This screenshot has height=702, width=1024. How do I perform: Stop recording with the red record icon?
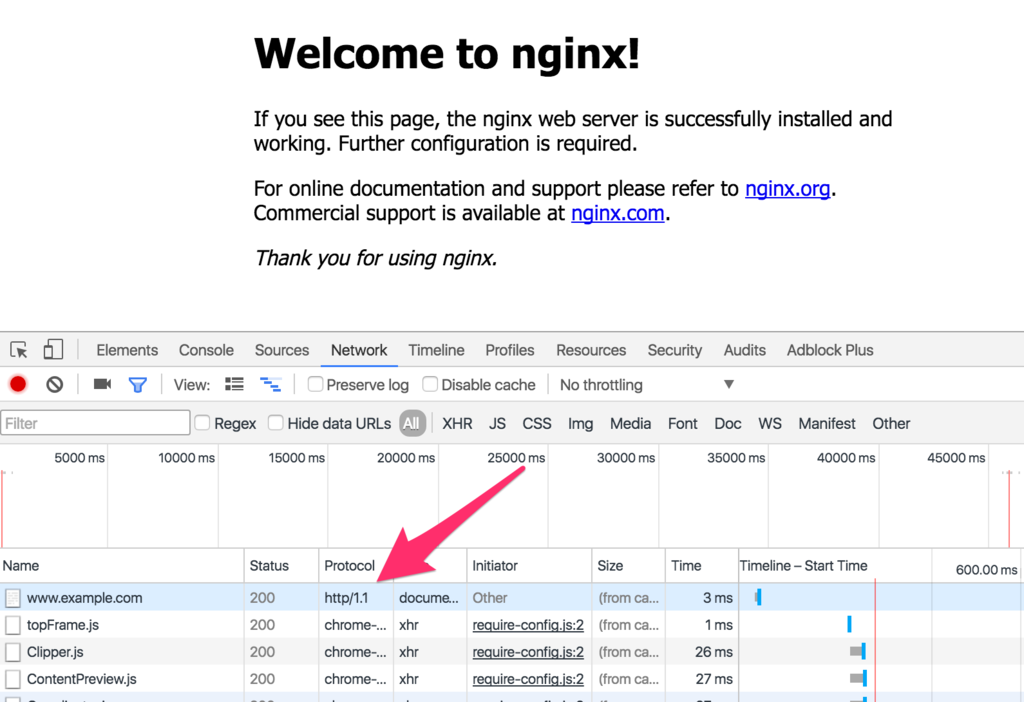[16, 384]
